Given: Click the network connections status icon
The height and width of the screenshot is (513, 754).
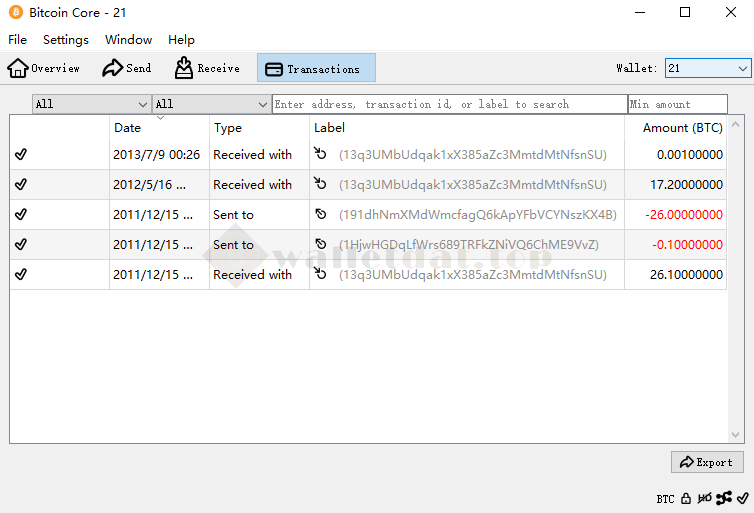Looking at the screenshot, I should pos(724,498).
